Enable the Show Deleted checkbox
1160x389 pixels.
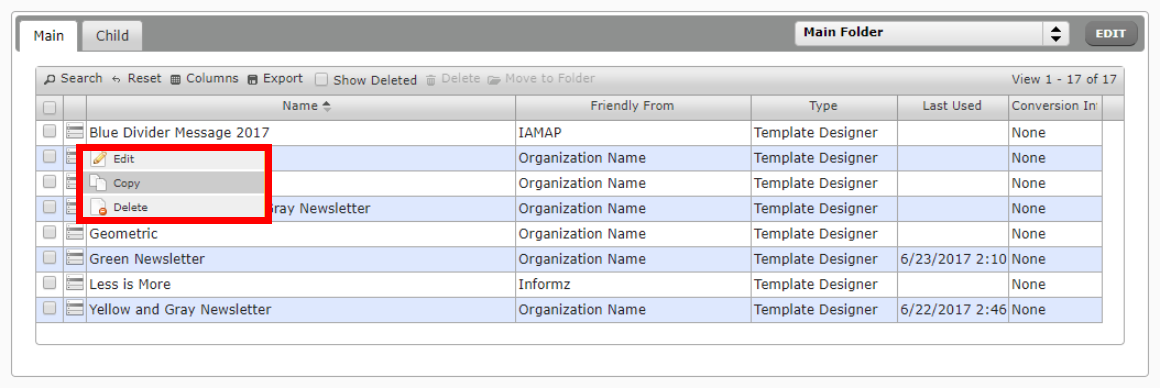coord(321,79)
